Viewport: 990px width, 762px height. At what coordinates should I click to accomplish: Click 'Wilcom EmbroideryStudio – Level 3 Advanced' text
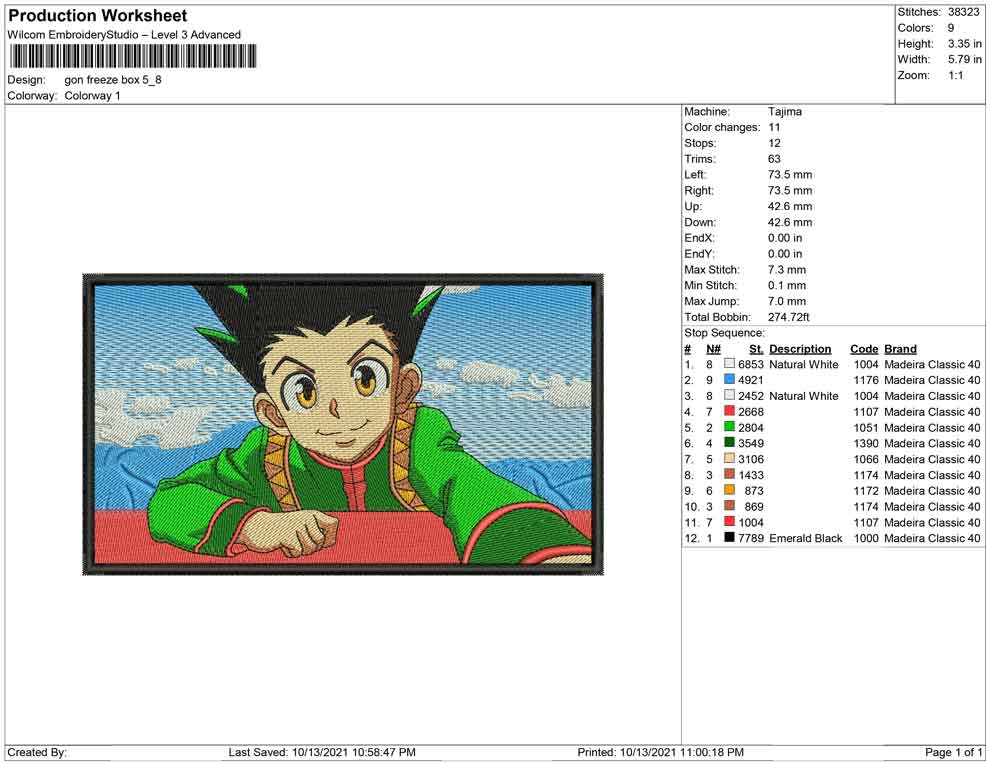coord(124,35)
